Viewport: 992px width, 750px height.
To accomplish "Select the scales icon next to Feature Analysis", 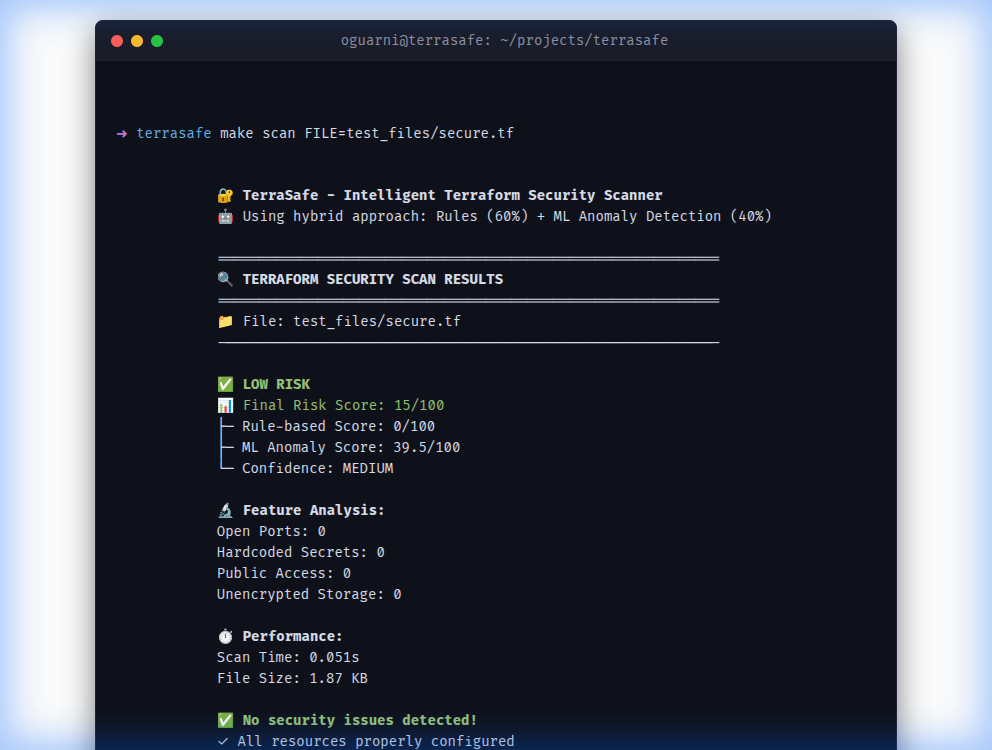I will pos(224,510).
